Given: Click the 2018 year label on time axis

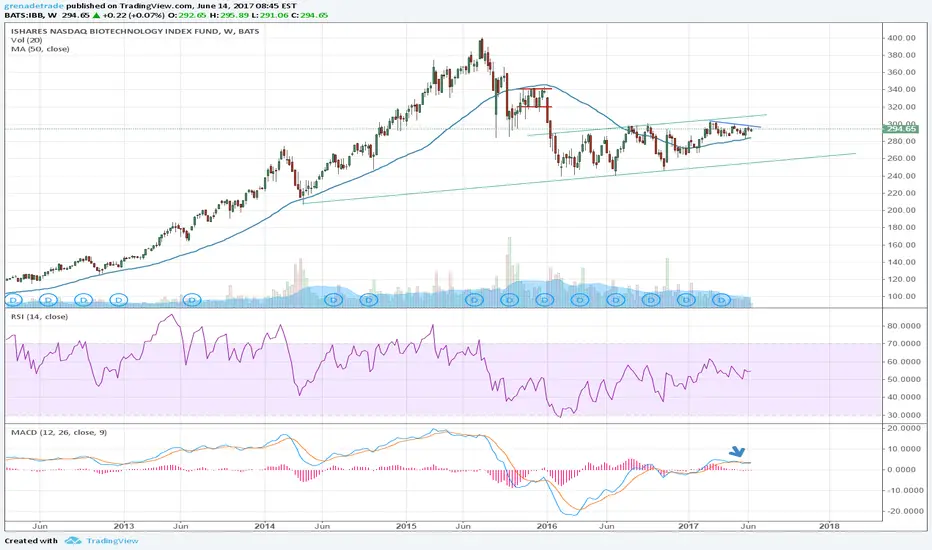Looking at the screenshot, I should coord(829,526).
